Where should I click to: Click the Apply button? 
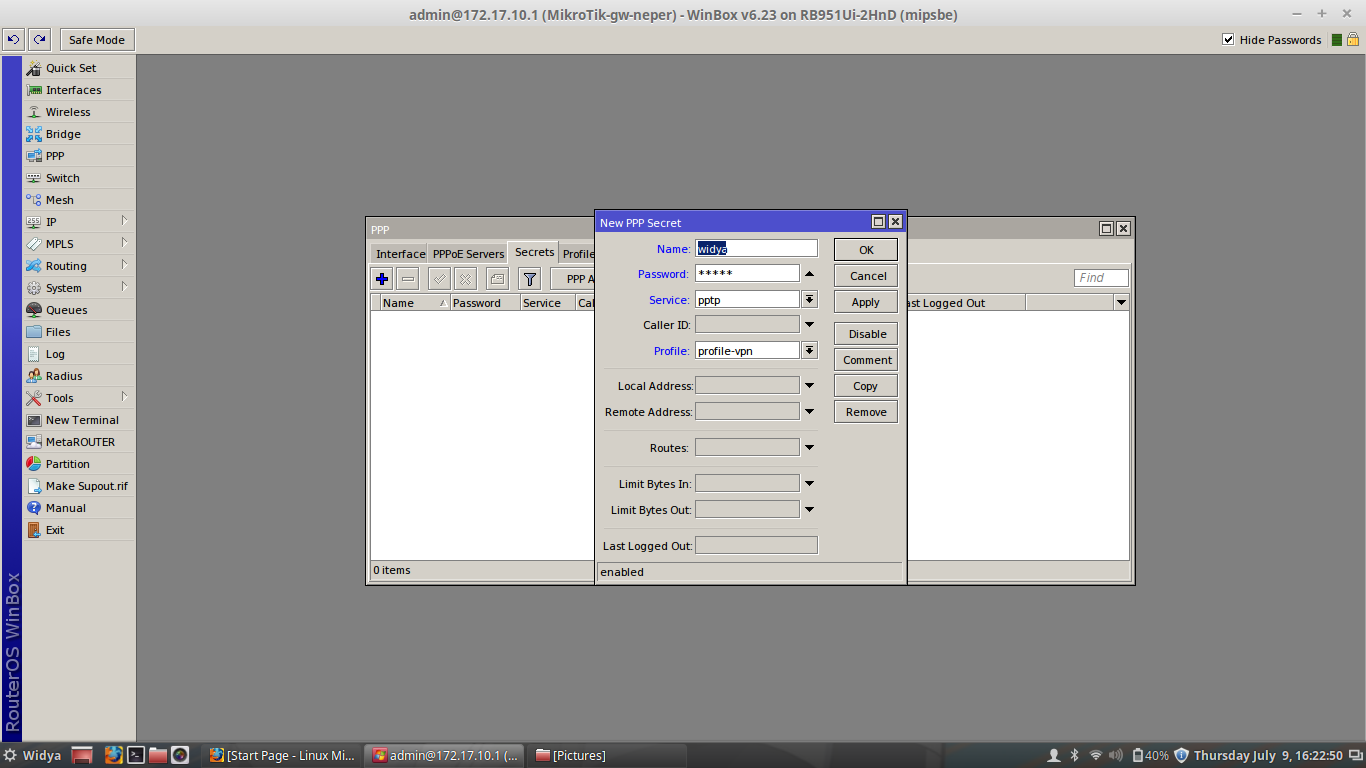tap(866, 302)
